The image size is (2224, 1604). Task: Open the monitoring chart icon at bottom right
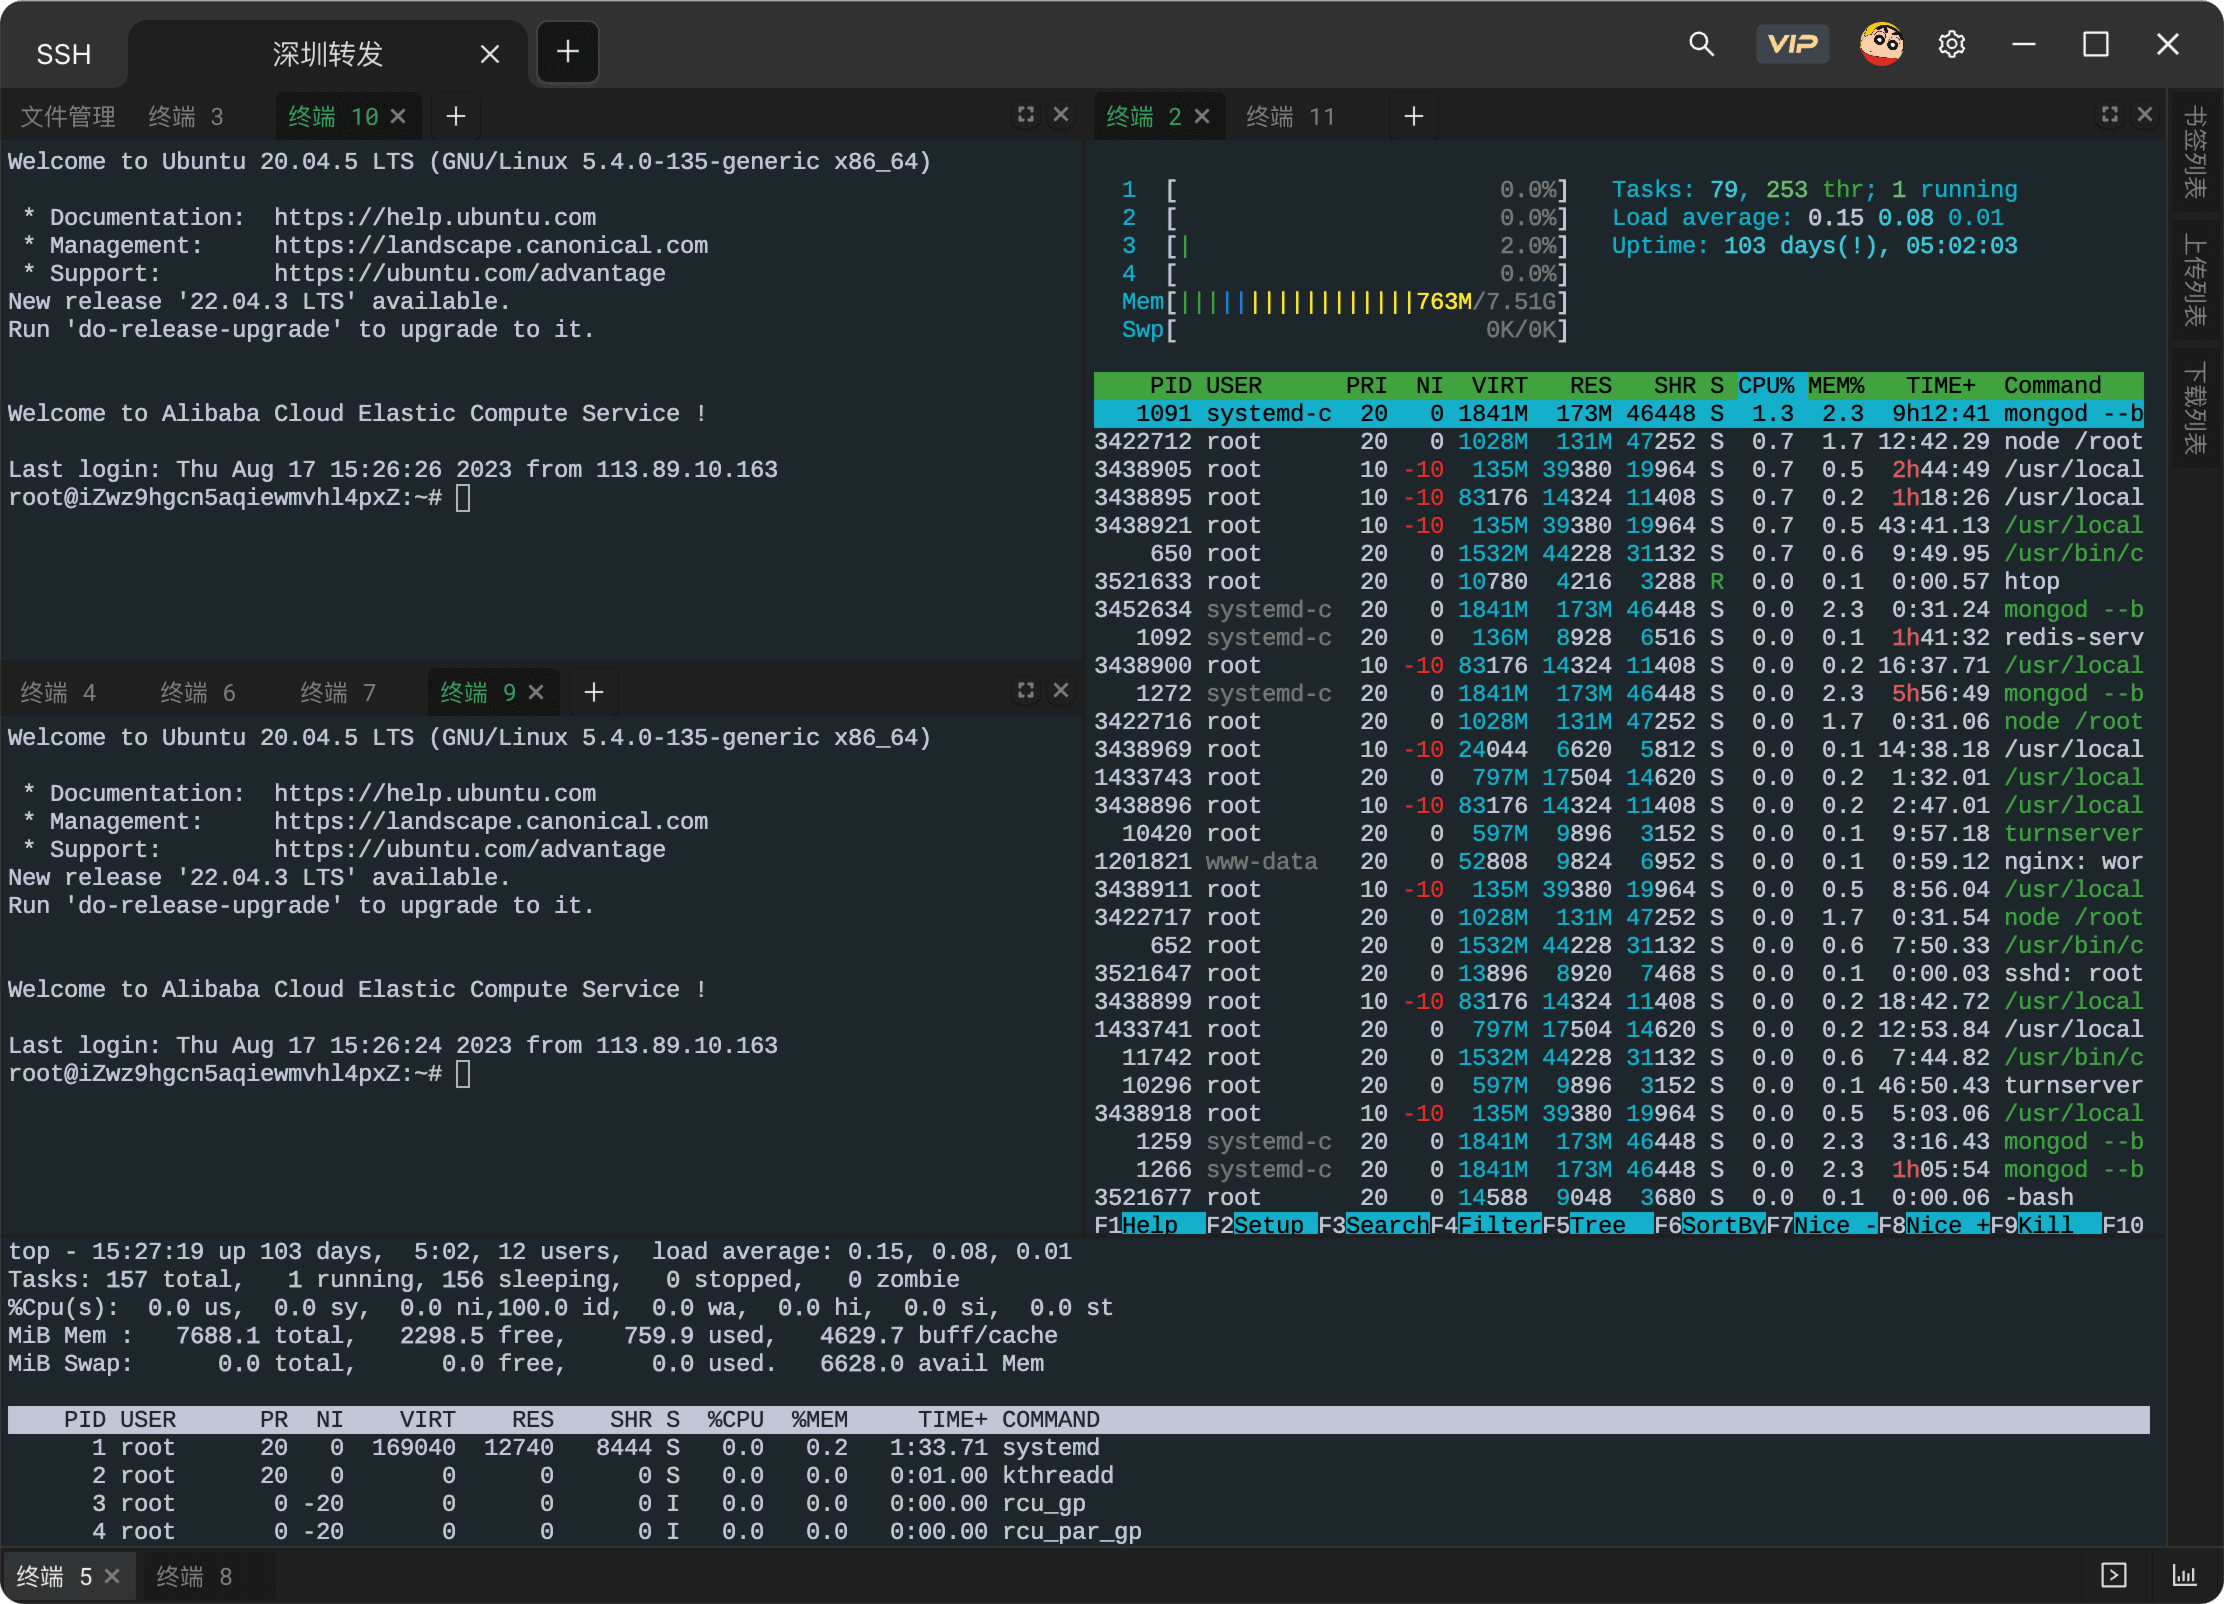[x=2184, y=1576]
